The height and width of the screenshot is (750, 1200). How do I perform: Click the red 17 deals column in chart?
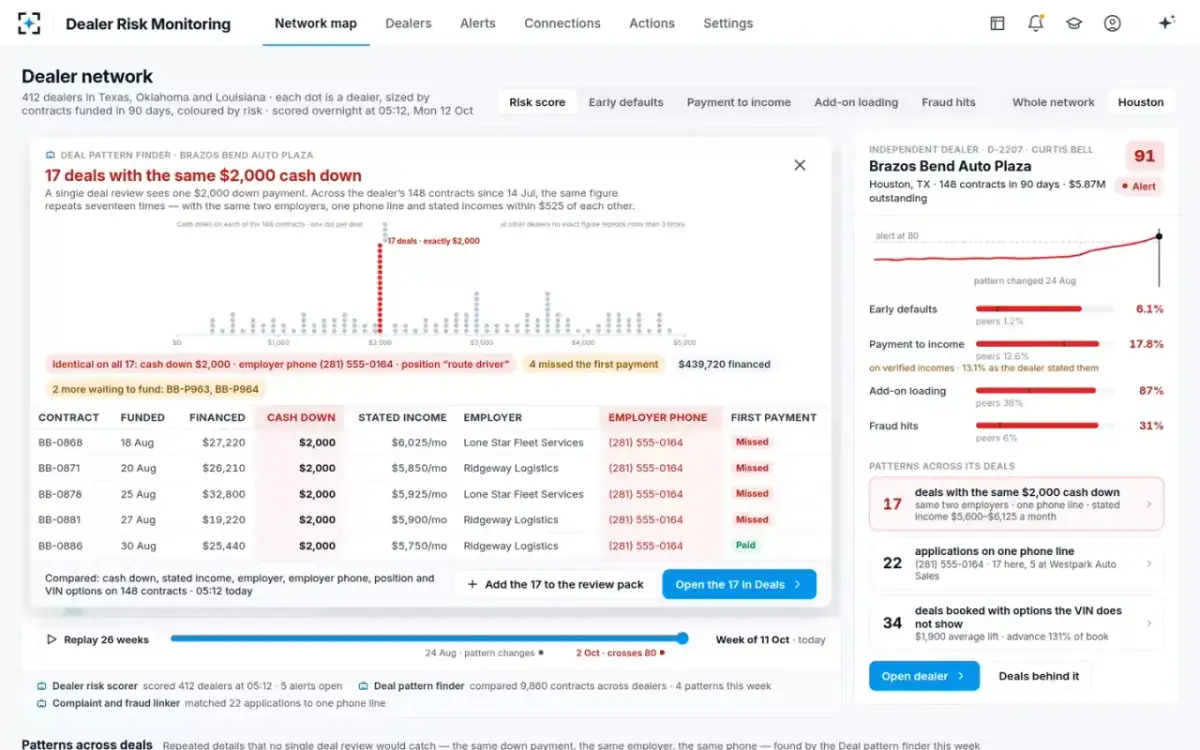click(x=379, y=288)
